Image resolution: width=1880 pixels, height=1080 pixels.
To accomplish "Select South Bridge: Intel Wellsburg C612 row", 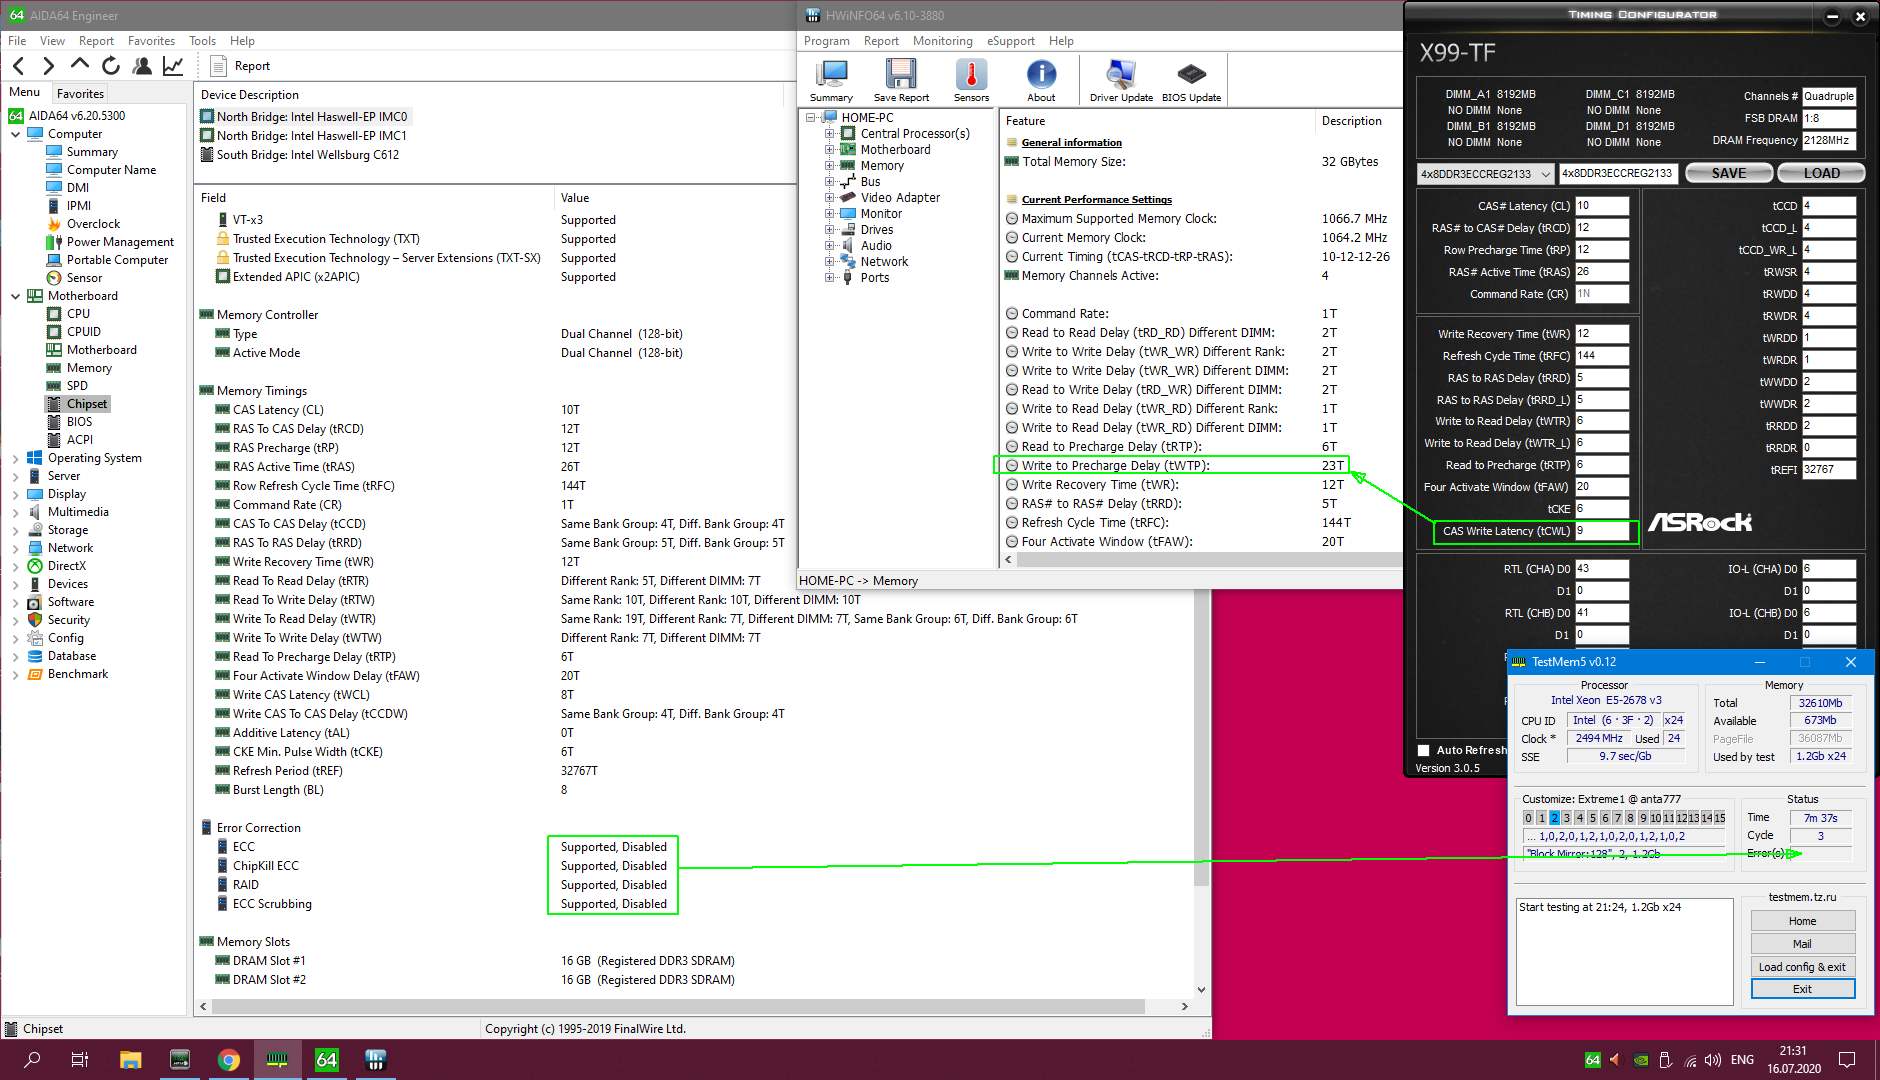I will pos(300,155).
